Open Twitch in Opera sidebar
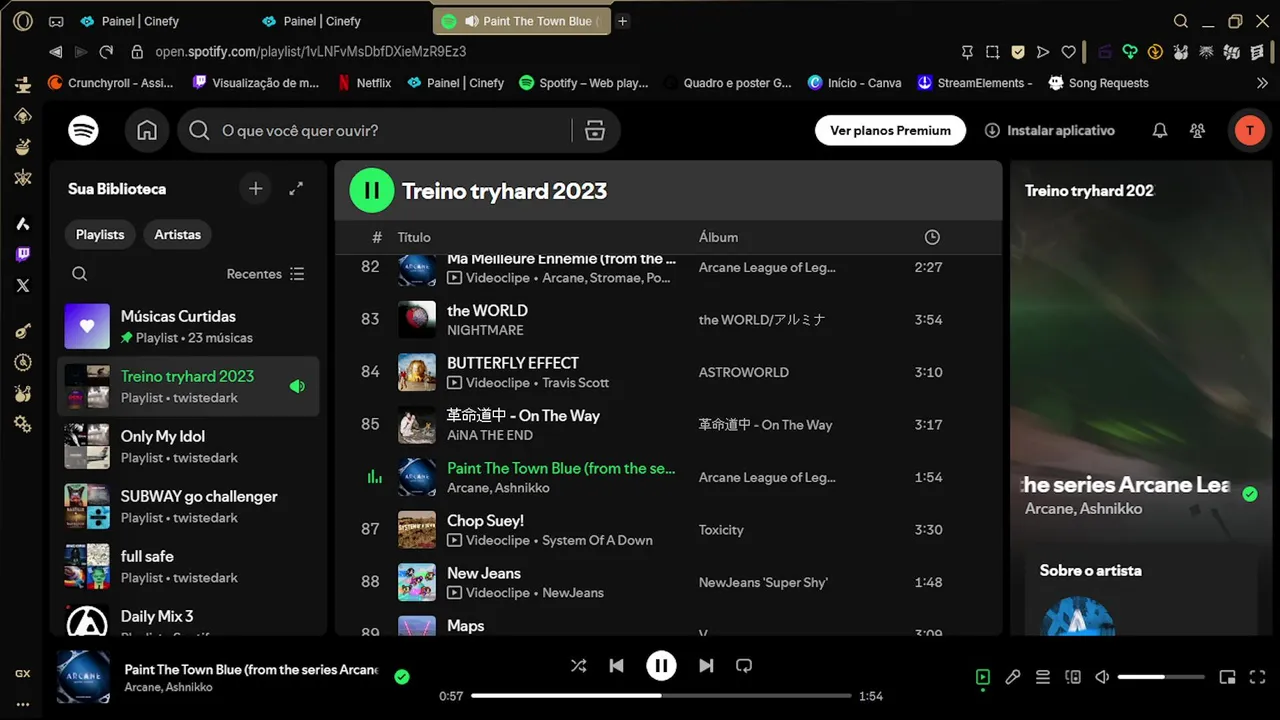 pyautogui.click(x=23, y=254)
